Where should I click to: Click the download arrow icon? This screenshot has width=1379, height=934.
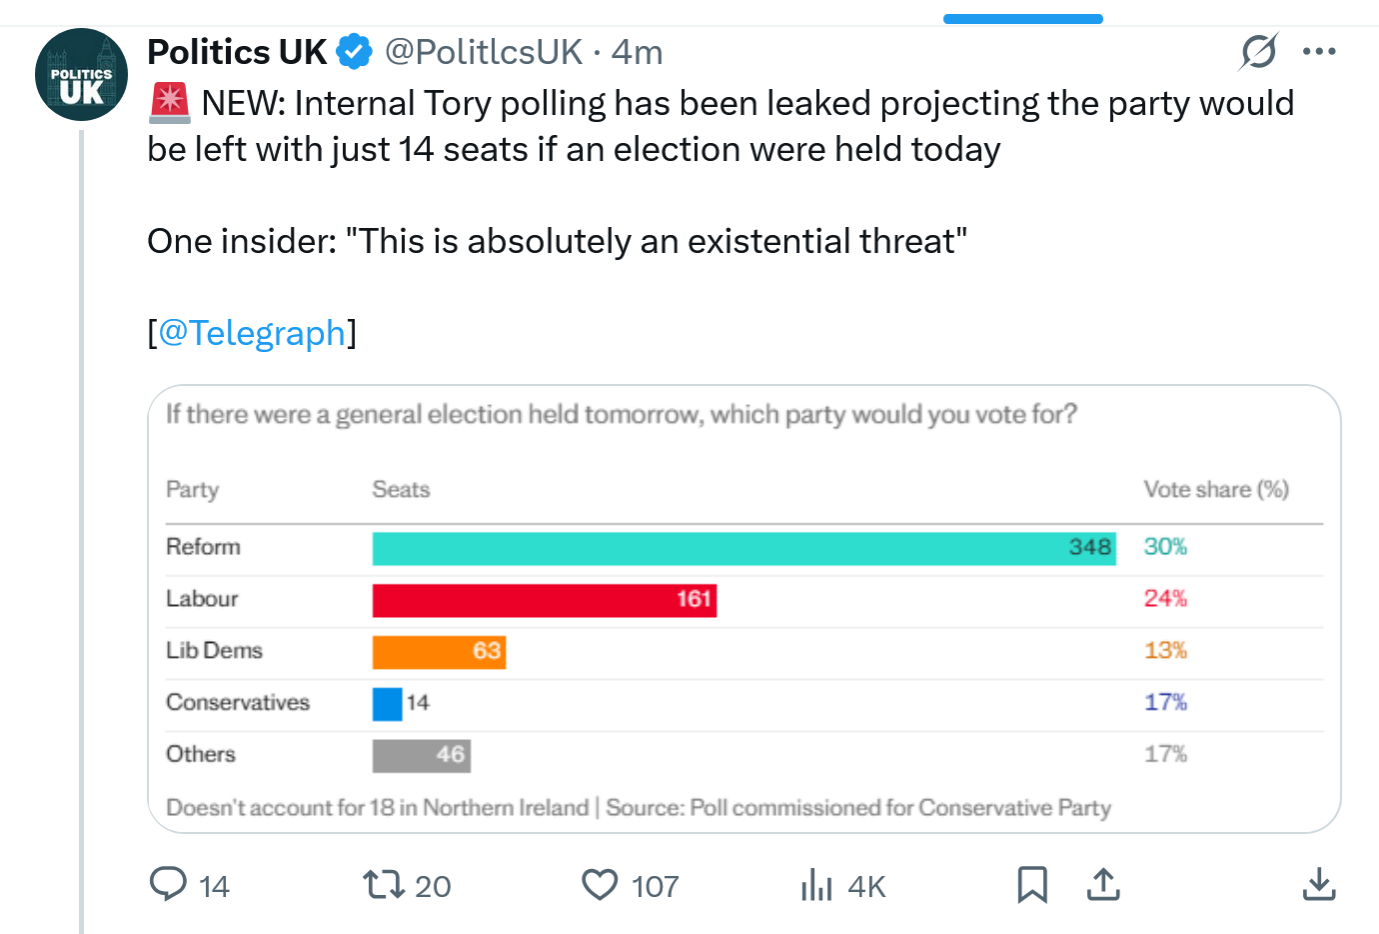1319,884
